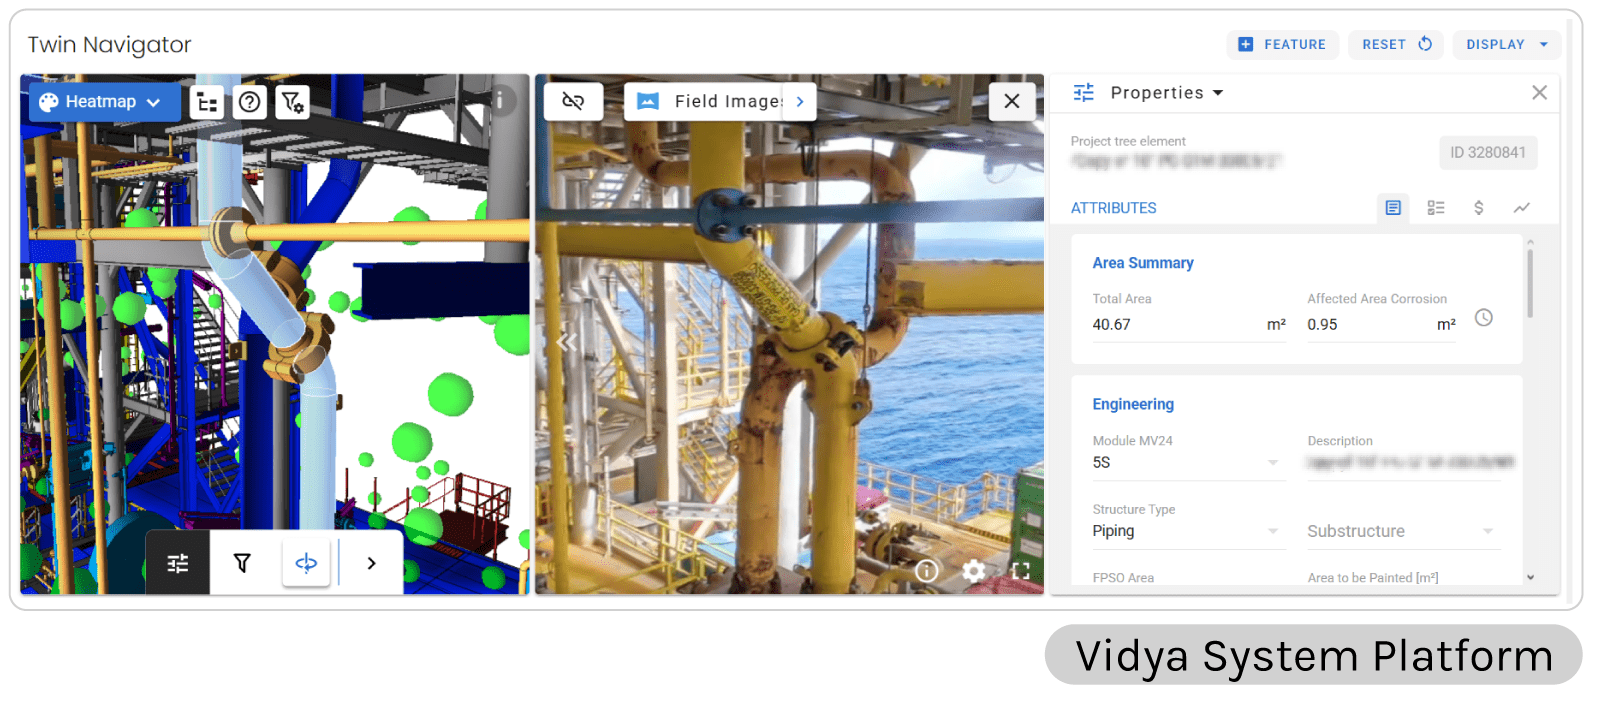Switch to the trend chart icon tab

point(1521,208)
